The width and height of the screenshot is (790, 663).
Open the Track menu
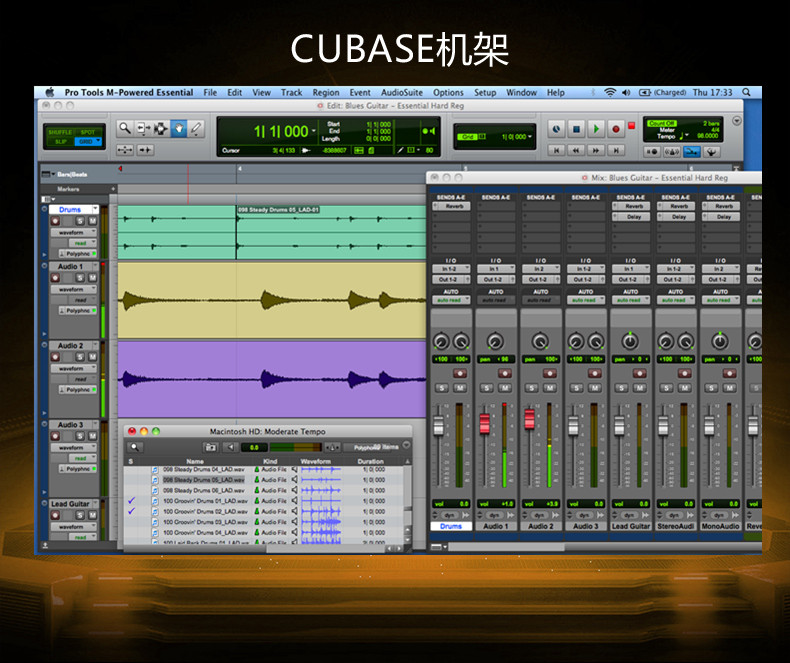[291, 93]
